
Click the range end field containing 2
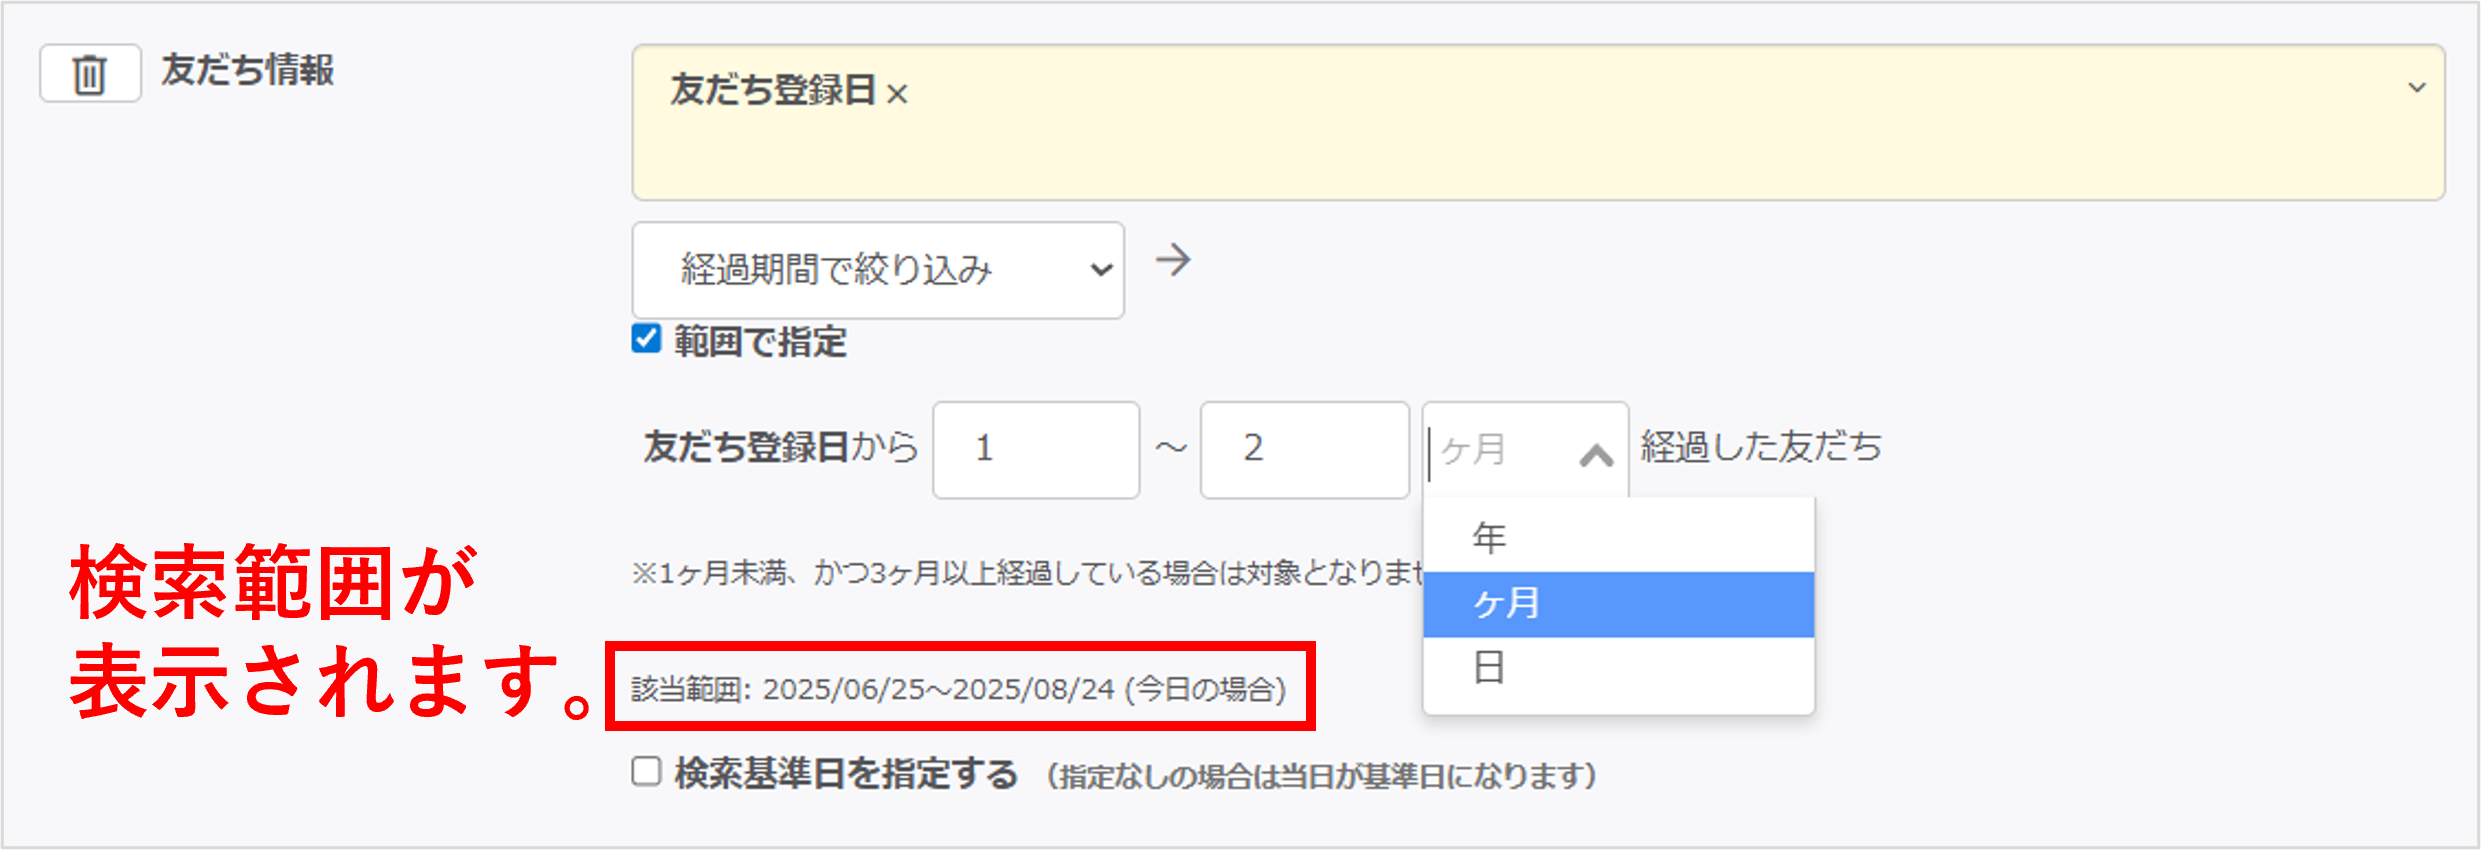click(x=1303, y=449)
